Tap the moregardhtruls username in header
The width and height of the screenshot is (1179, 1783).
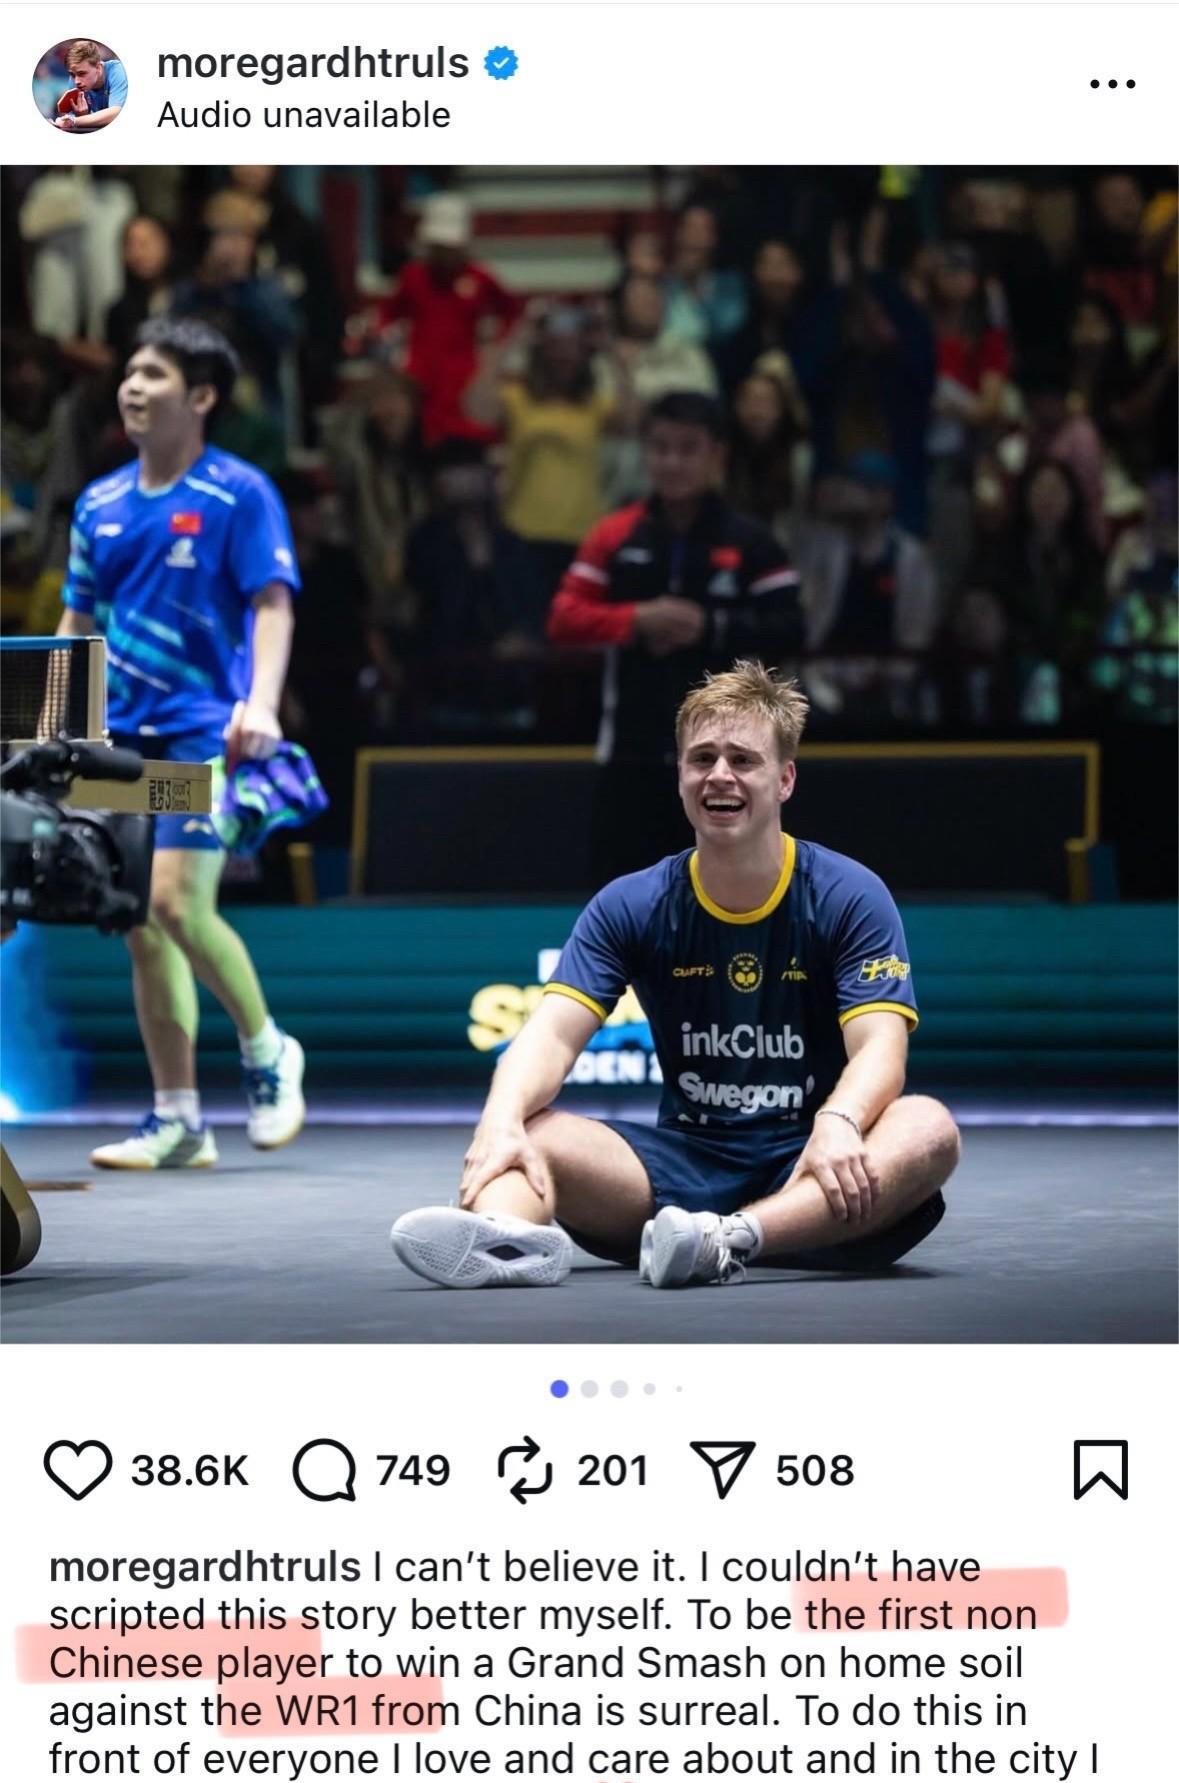313,63
